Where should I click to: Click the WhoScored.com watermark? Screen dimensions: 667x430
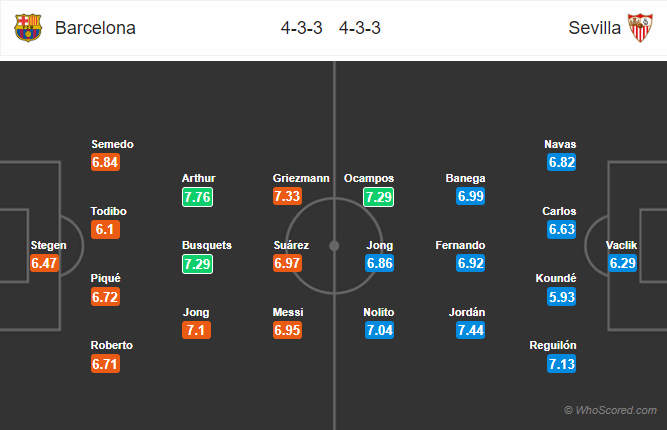tap(610, 410)
